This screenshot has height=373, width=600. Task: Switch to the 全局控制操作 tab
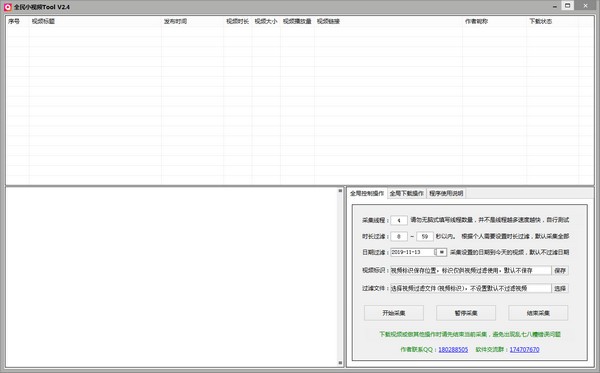pos(367,193)
